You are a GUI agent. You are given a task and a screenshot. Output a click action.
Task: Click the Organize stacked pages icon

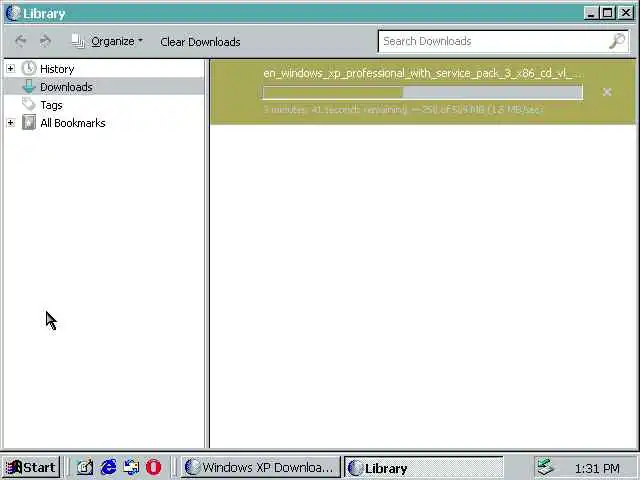[x=78, y=41]
